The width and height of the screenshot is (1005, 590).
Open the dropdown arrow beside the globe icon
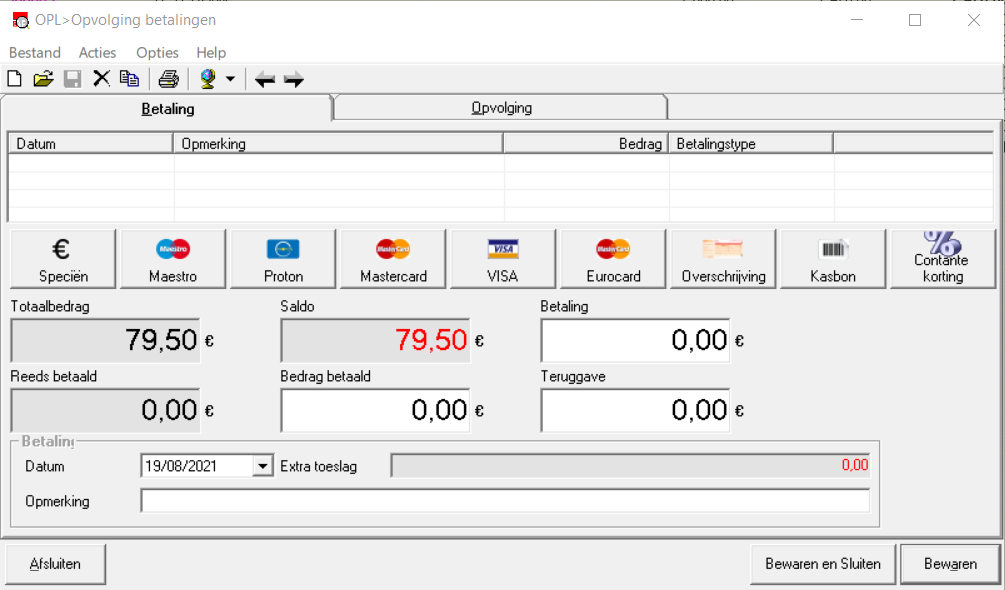(x=230, y=79)
